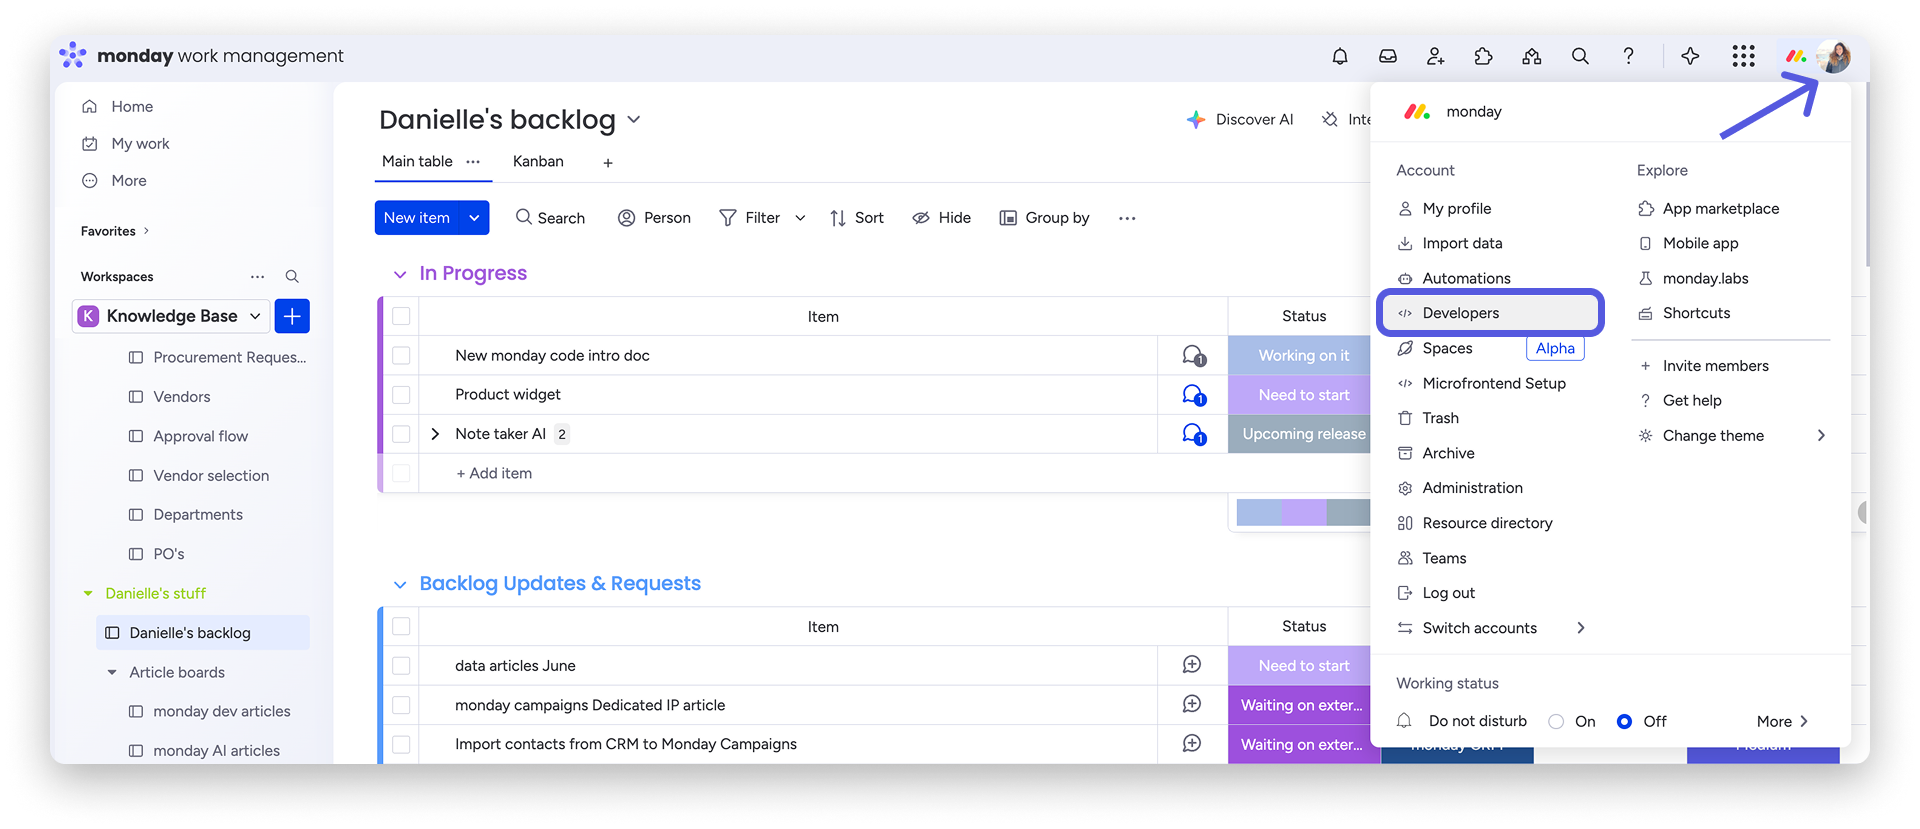Image resolution: width=1920 pixels, height=829 pixels.
Task: Select checkbox for monday campaigns Dedicated IP article
Action: (401, 705)
